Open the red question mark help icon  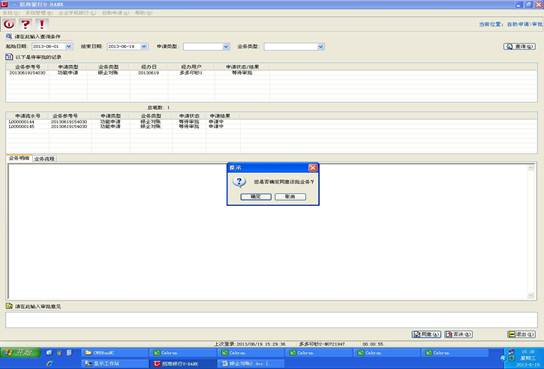(25, 24)
